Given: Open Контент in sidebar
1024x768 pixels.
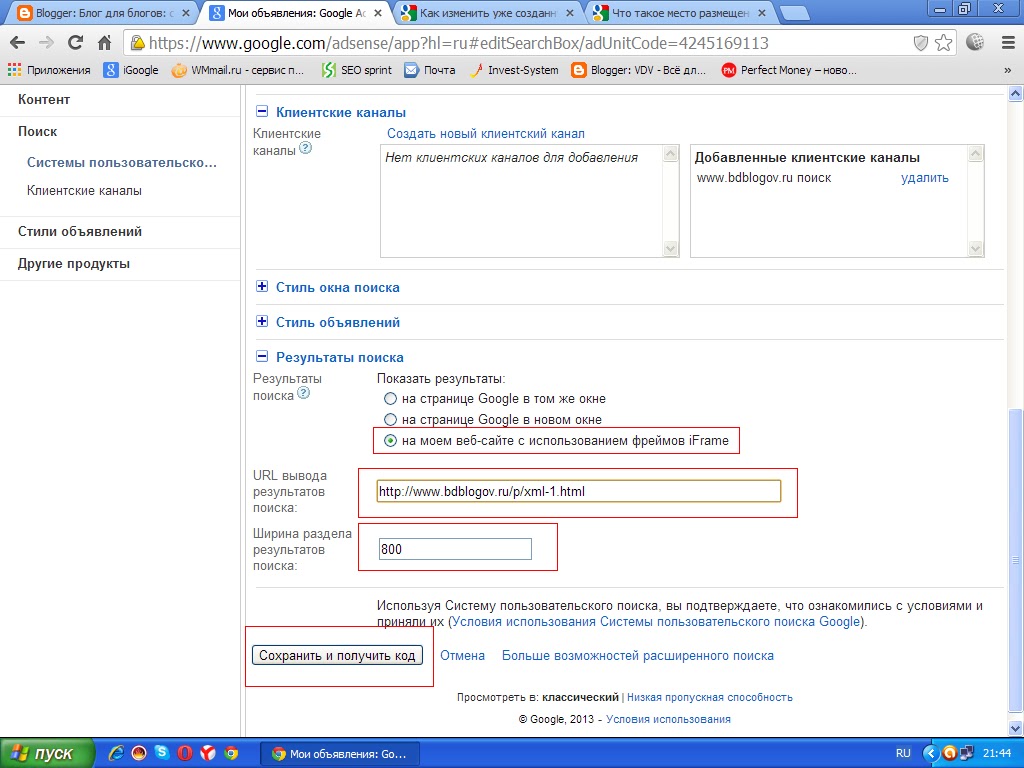Looking at the screenshot, I should 44,99.
